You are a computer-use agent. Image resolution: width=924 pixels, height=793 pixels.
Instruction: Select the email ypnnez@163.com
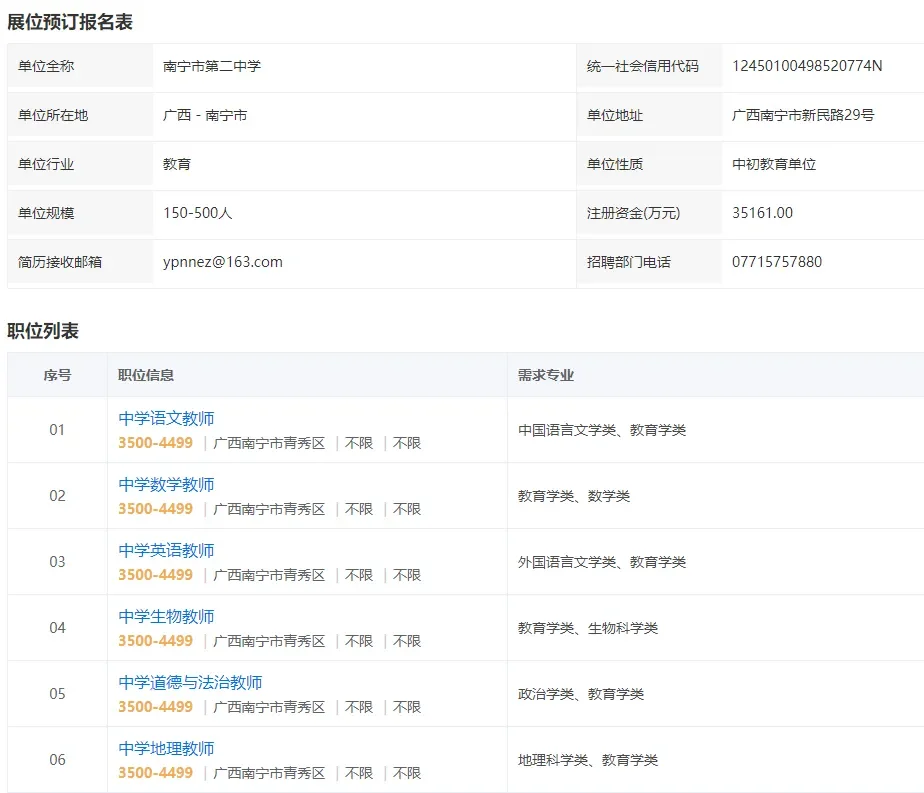223,262
